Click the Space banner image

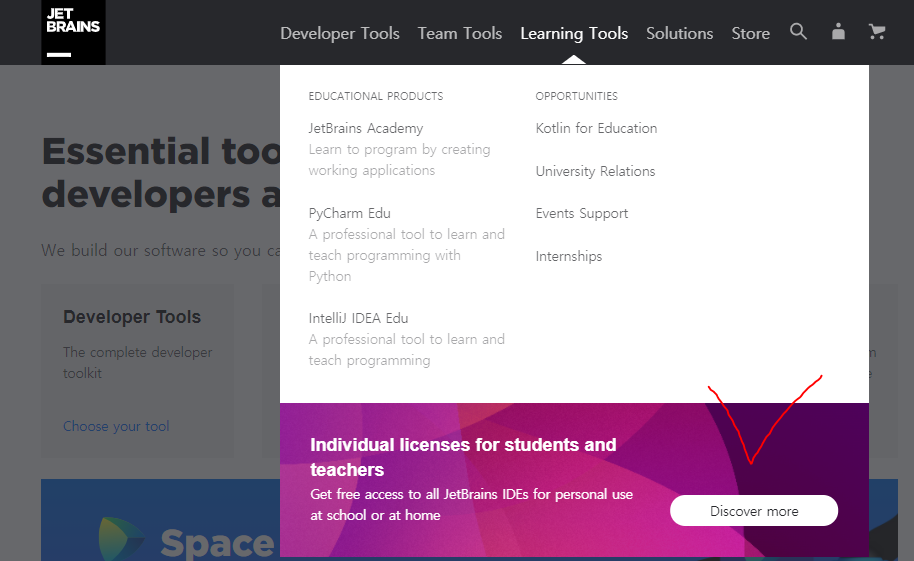point(160,520)
